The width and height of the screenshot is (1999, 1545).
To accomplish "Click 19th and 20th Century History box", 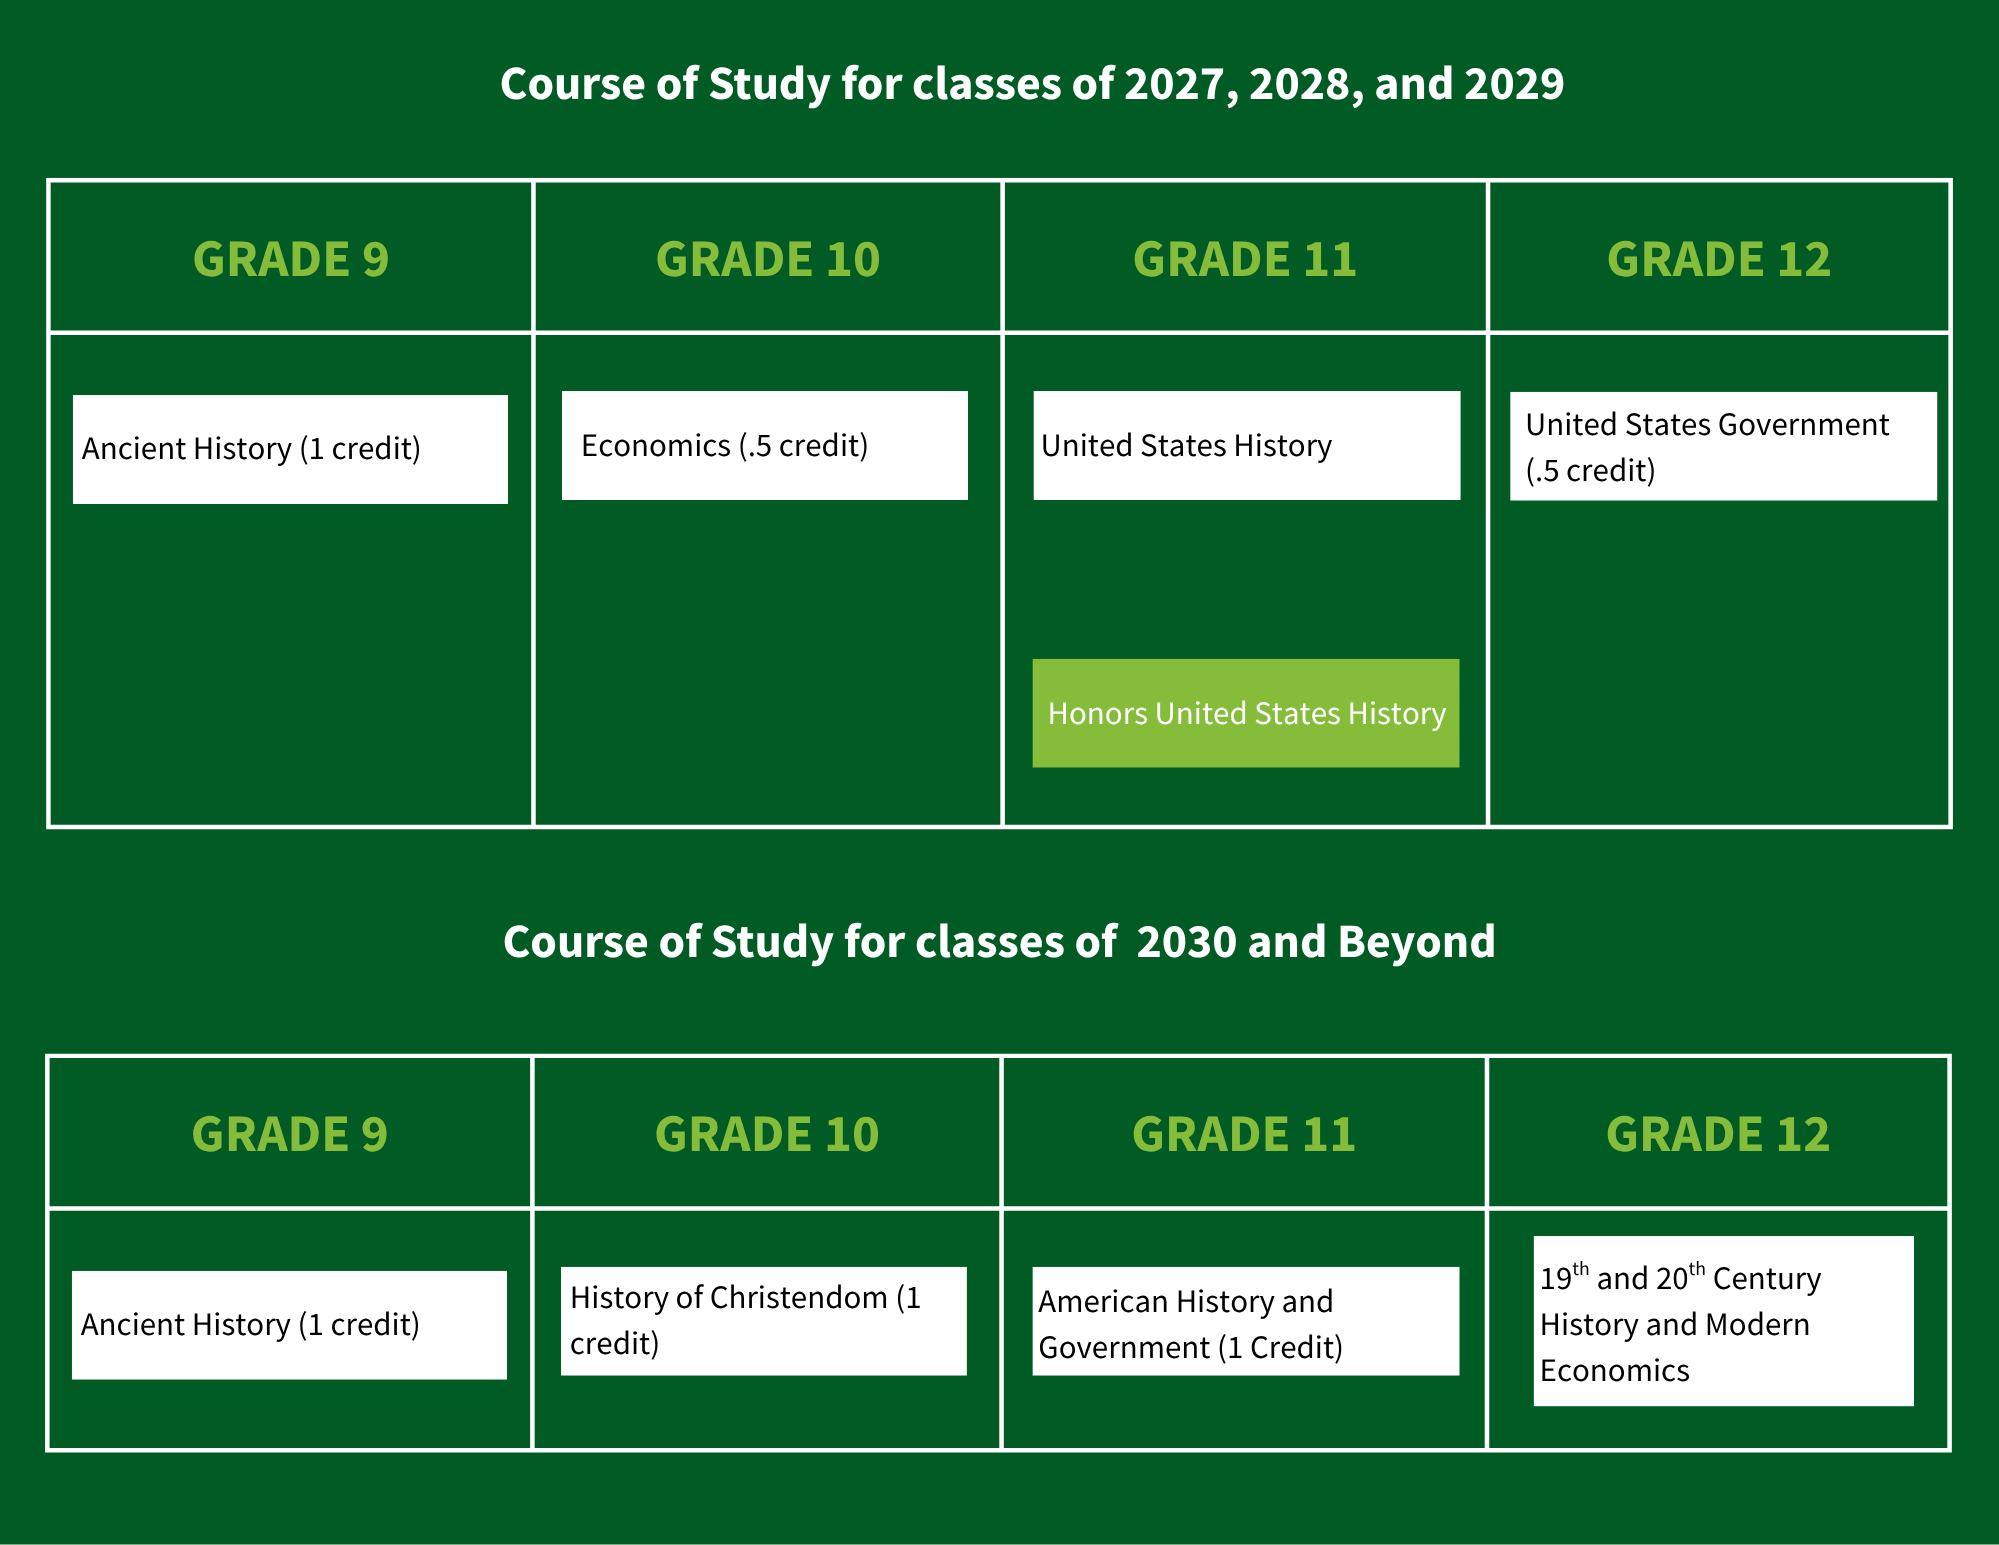I will pyautogui.click(x=1724, y=1321).
